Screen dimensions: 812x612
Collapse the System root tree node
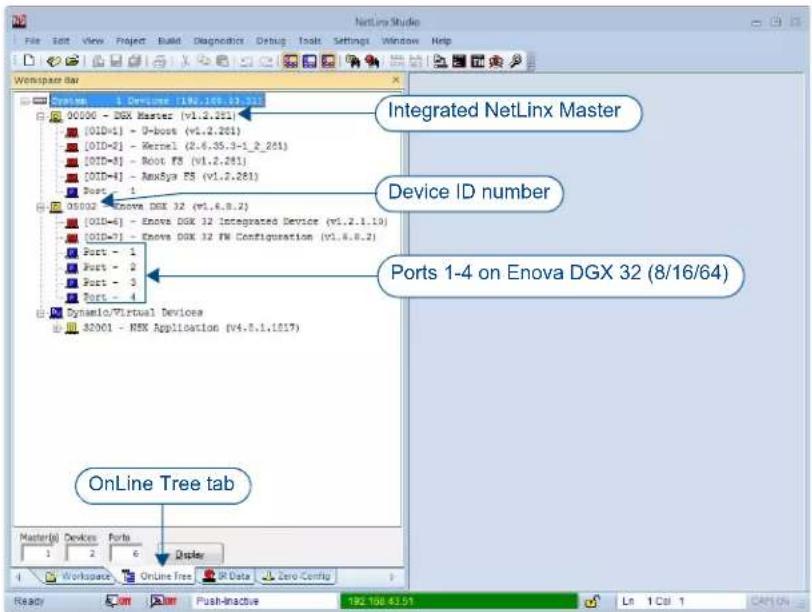click(x=24, y=100)
